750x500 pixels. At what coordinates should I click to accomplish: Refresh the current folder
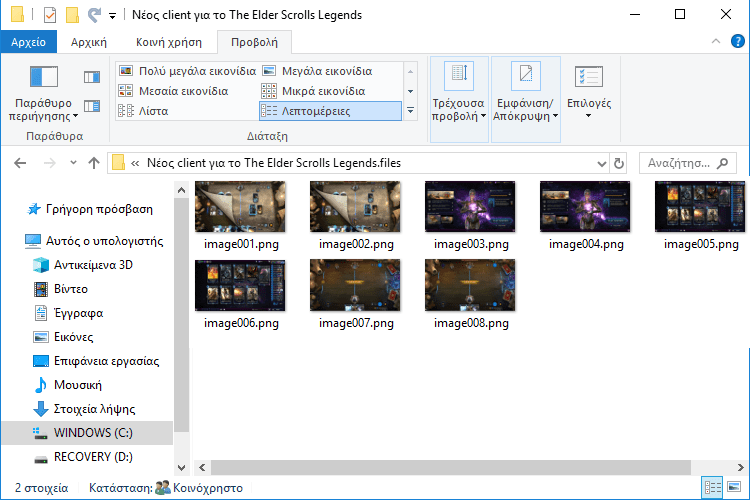pyautogui.click(x=618, y=164)
